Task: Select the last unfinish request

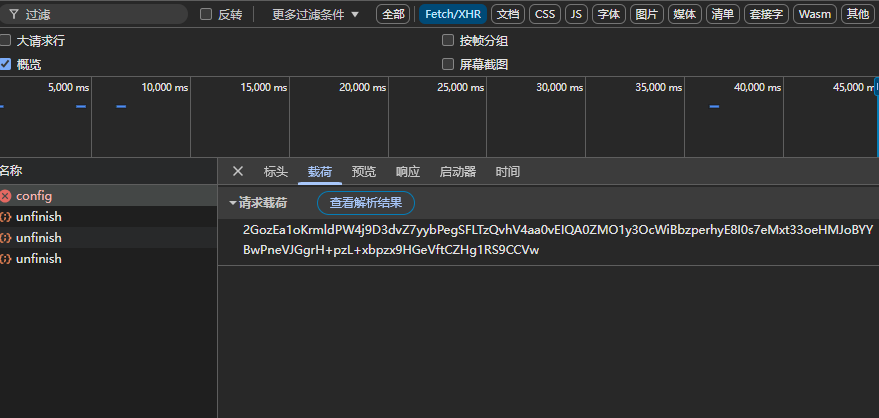Action: pos(108,259)
